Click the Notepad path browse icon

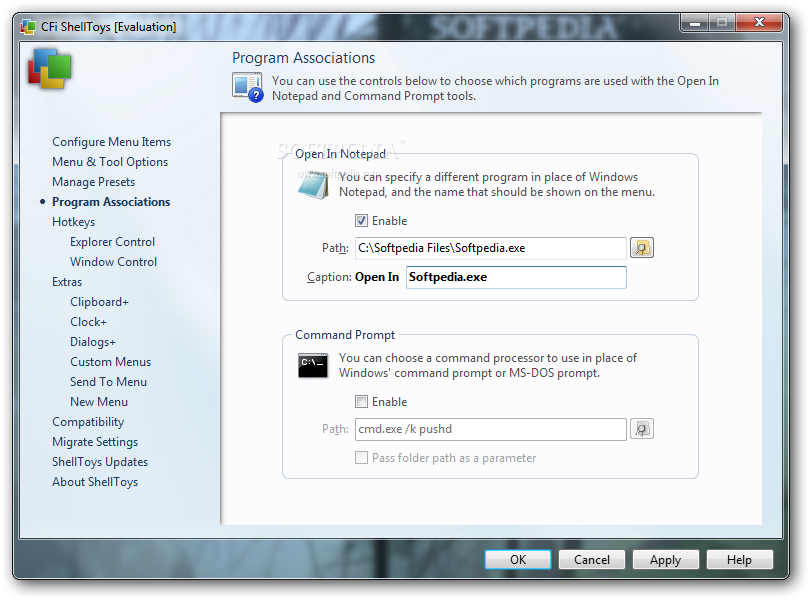pos(642,248)
